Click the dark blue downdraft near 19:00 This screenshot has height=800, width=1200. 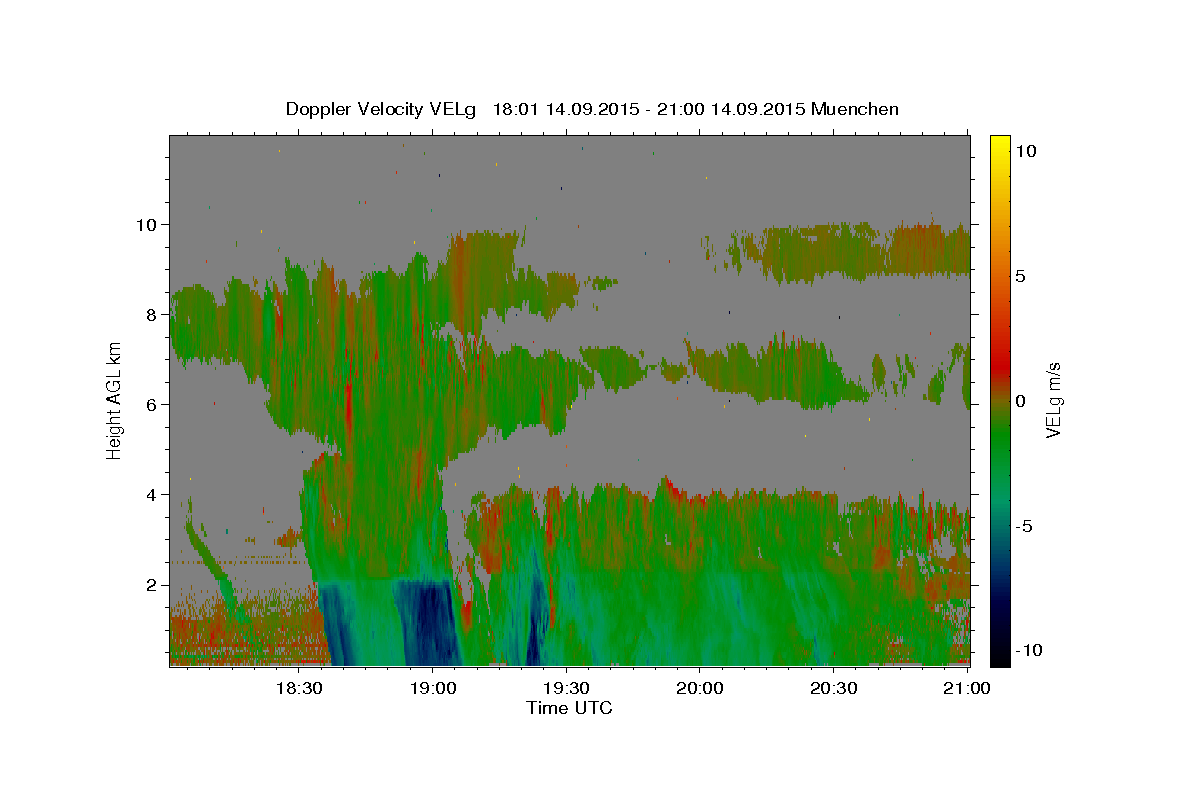point(431,622)
